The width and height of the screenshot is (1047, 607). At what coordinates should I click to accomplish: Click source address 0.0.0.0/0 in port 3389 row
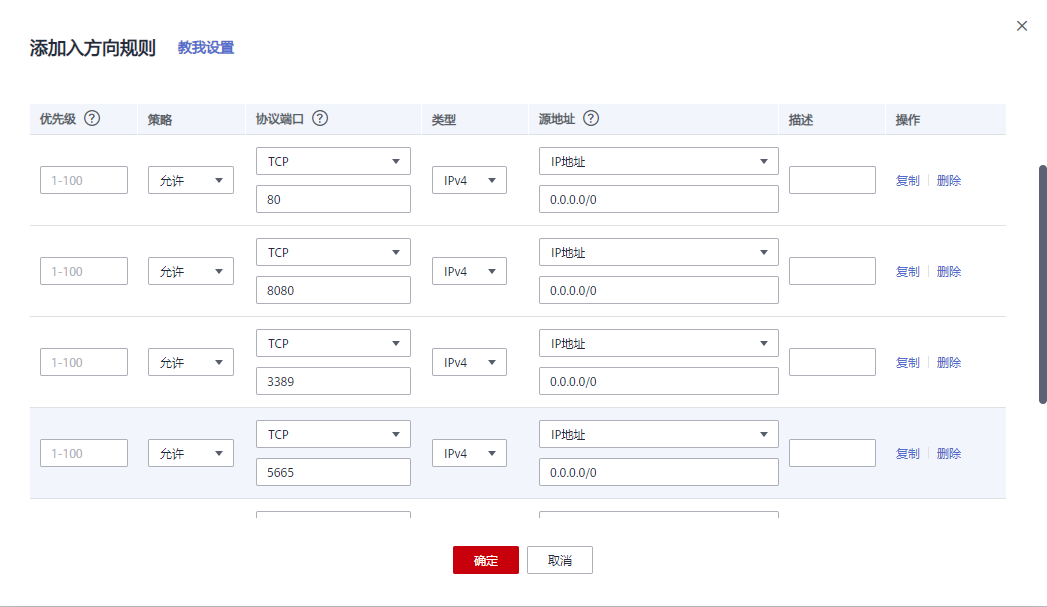coord(658,381)
